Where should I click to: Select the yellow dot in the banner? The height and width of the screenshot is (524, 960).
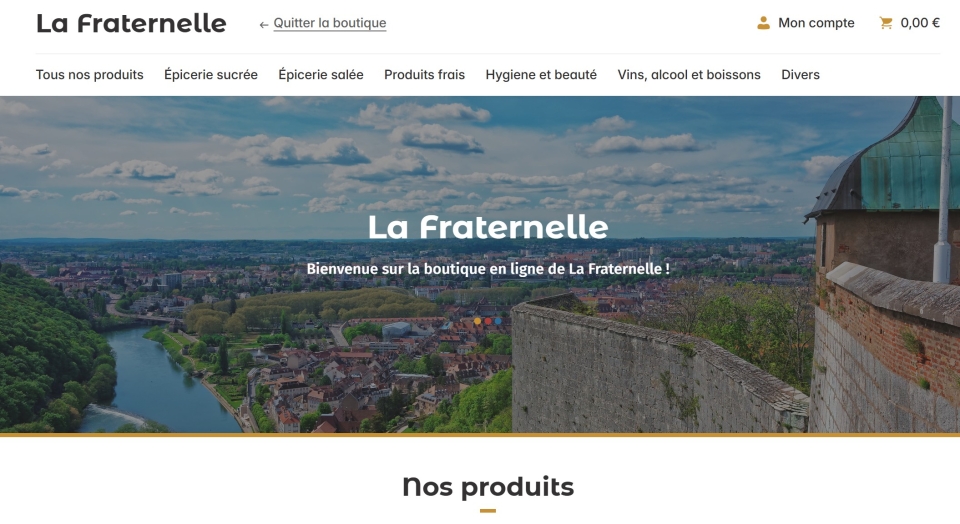tap(478, 321)
